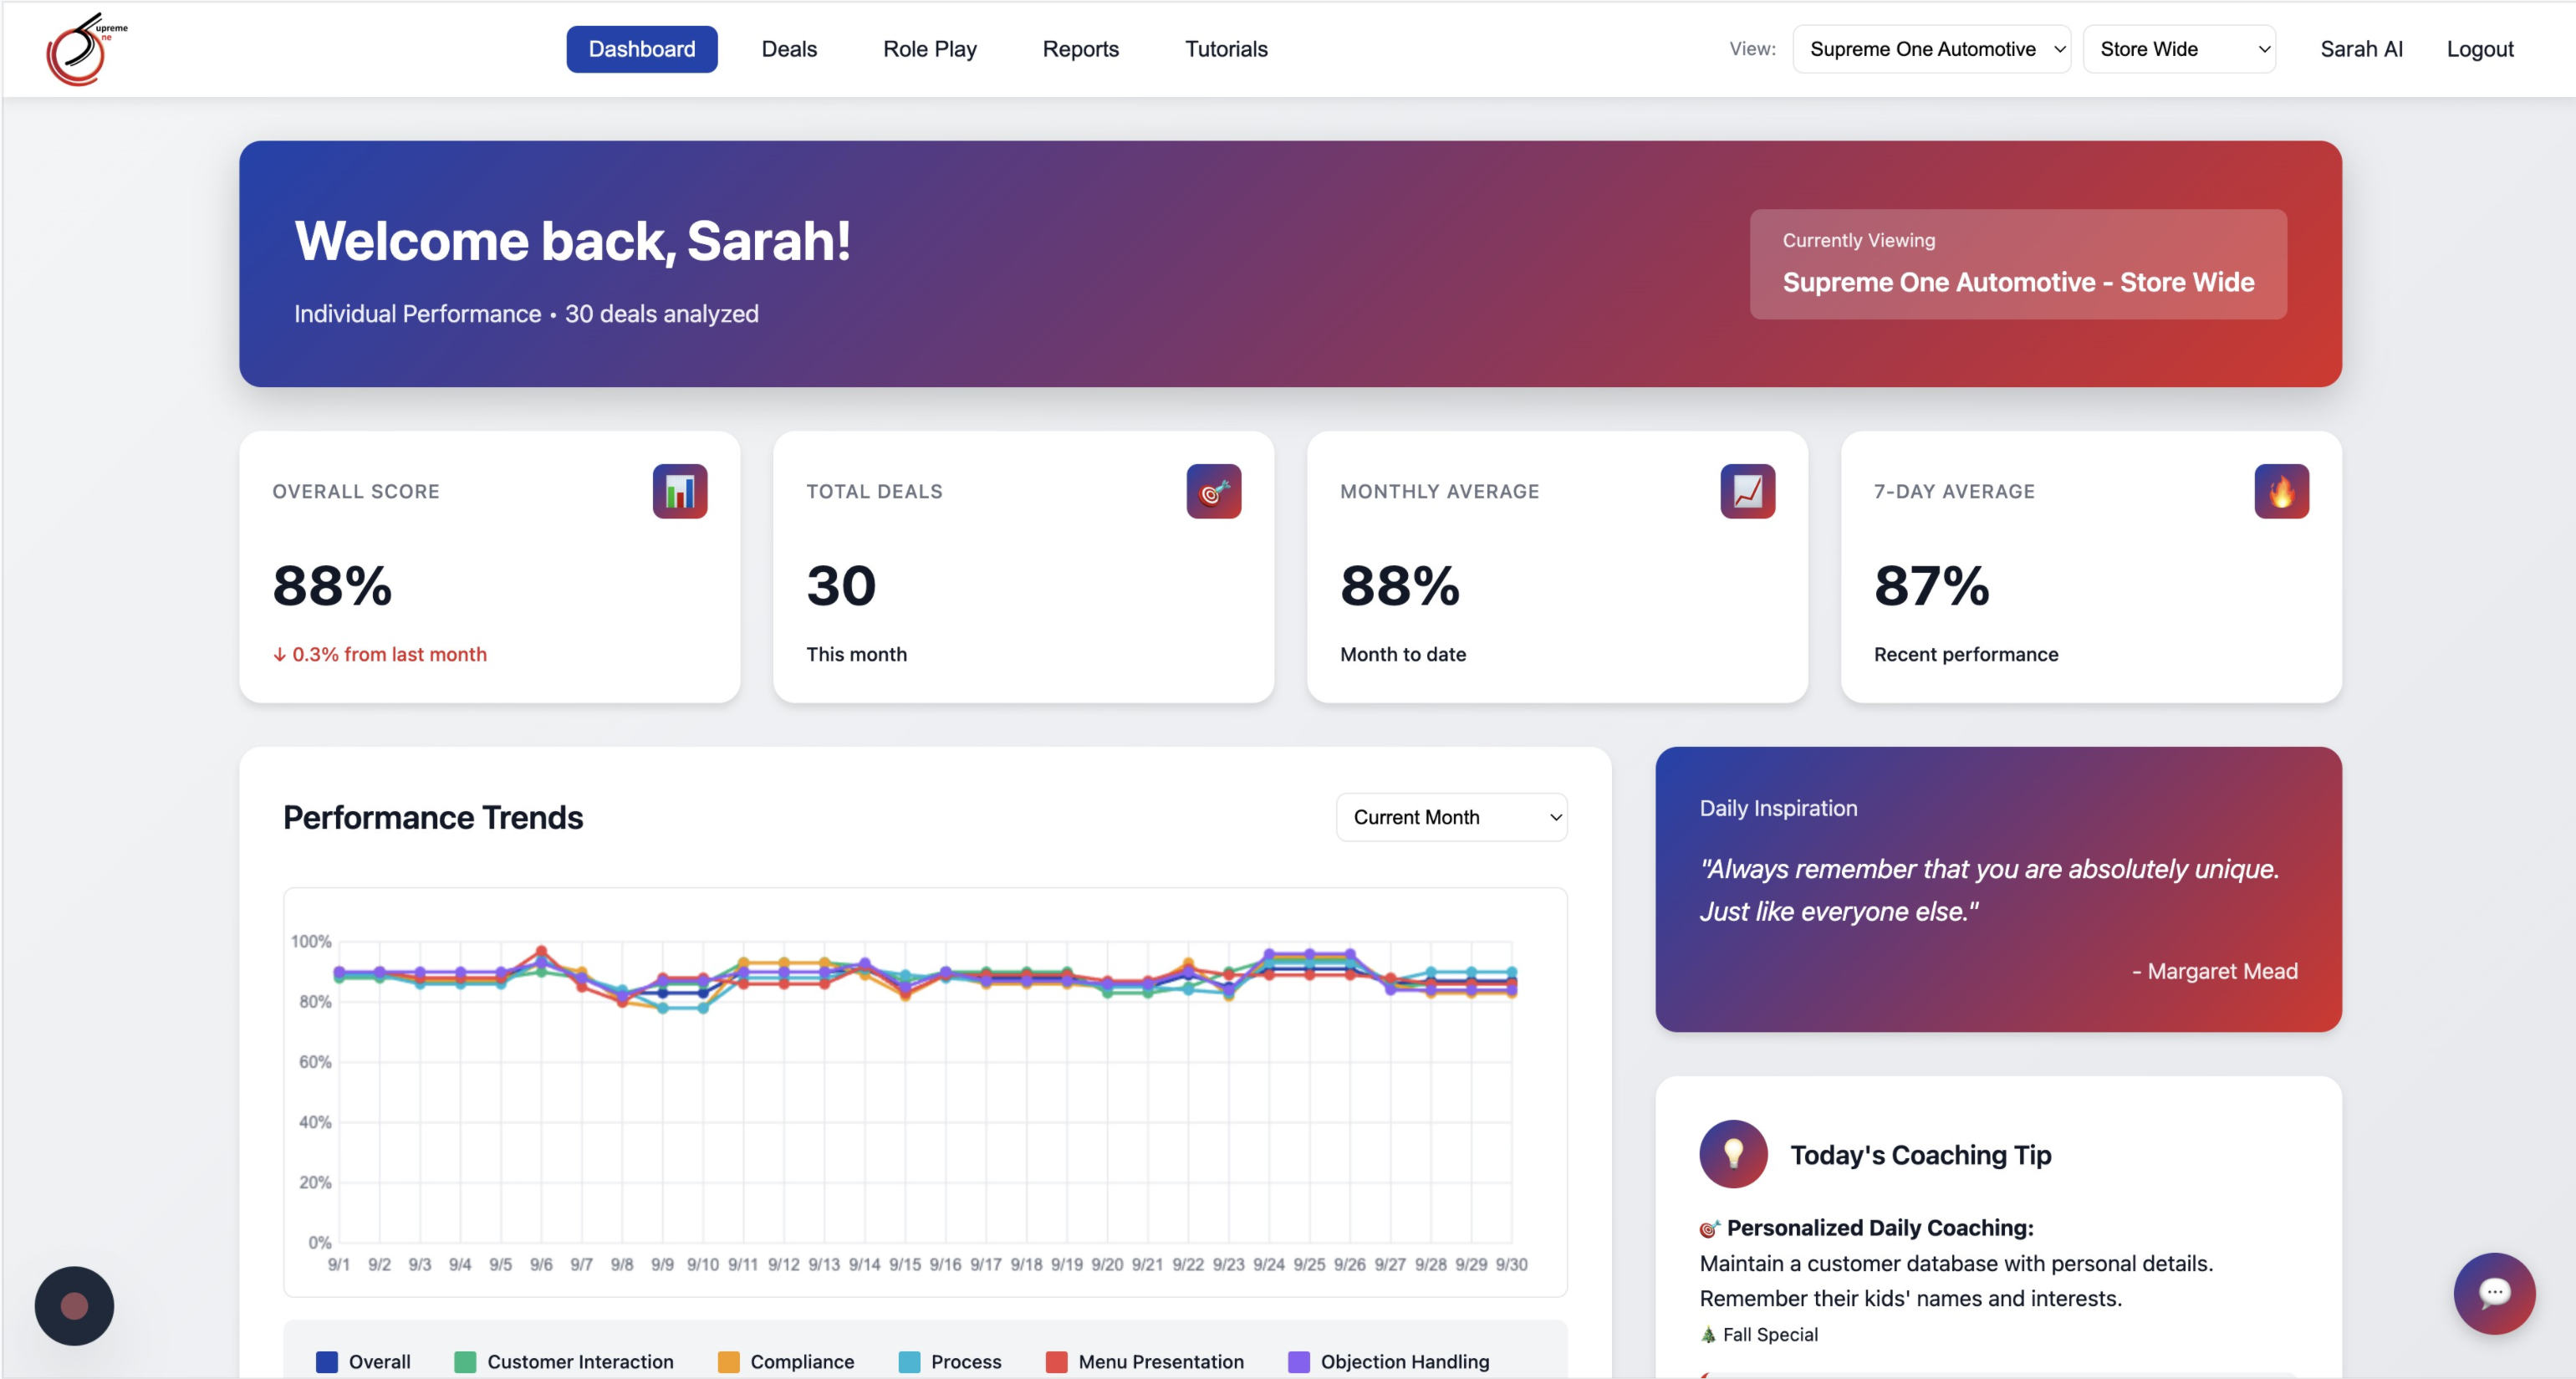Click the Total Deals target icon
This screenshot has width=2576, height=1379.
click(x=1214, y=491)
